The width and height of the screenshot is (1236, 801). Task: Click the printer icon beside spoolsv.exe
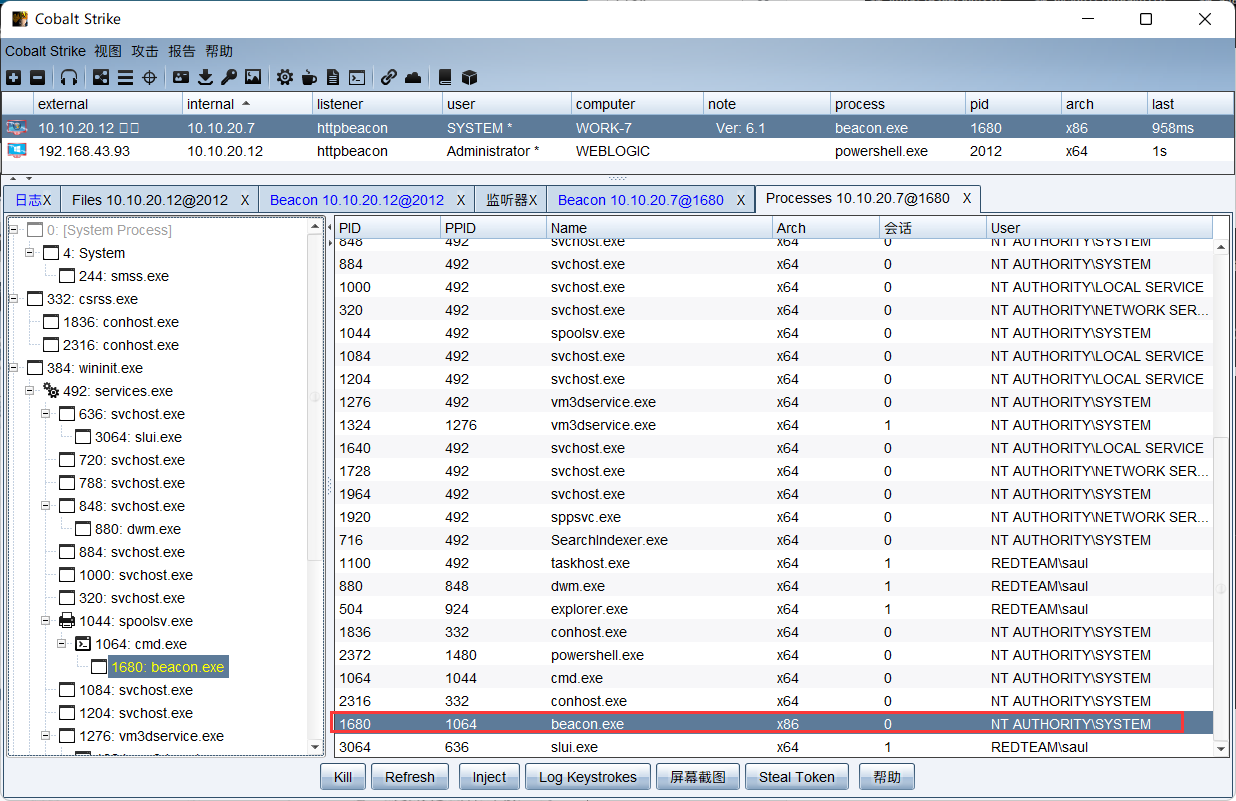[x=67, y=621]
